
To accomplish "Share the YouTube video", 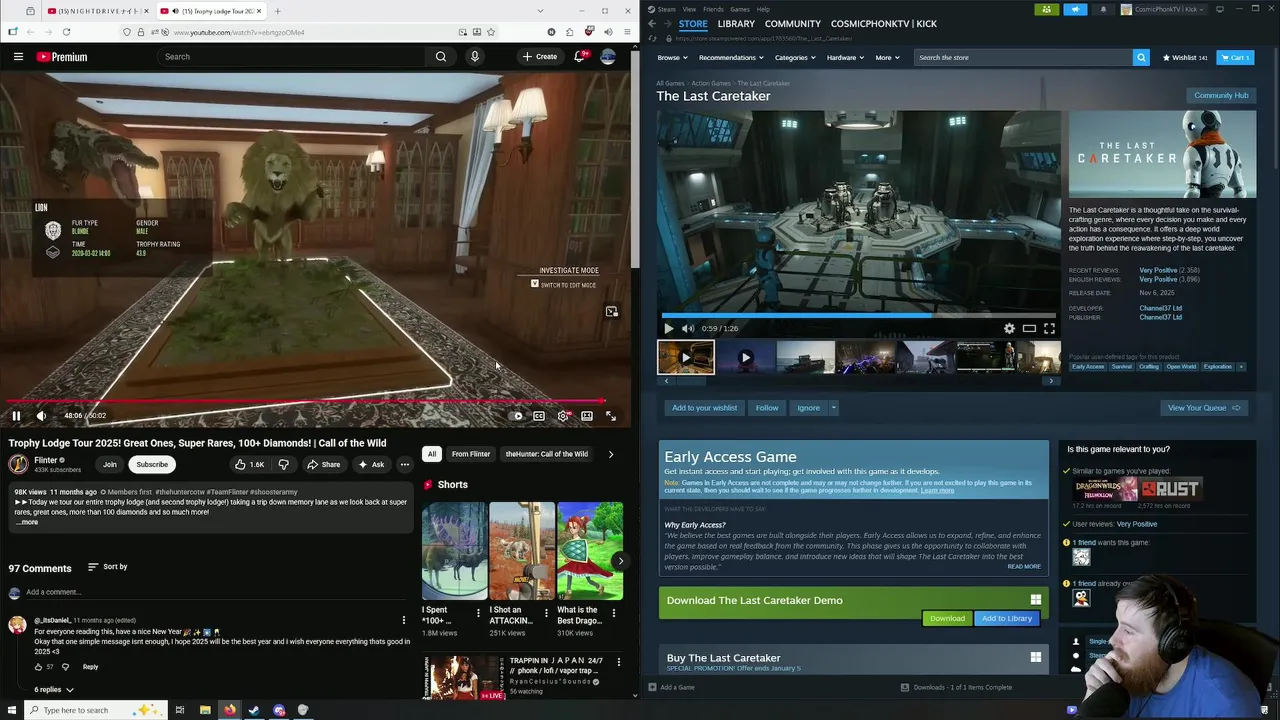I will tap(324, 464).
